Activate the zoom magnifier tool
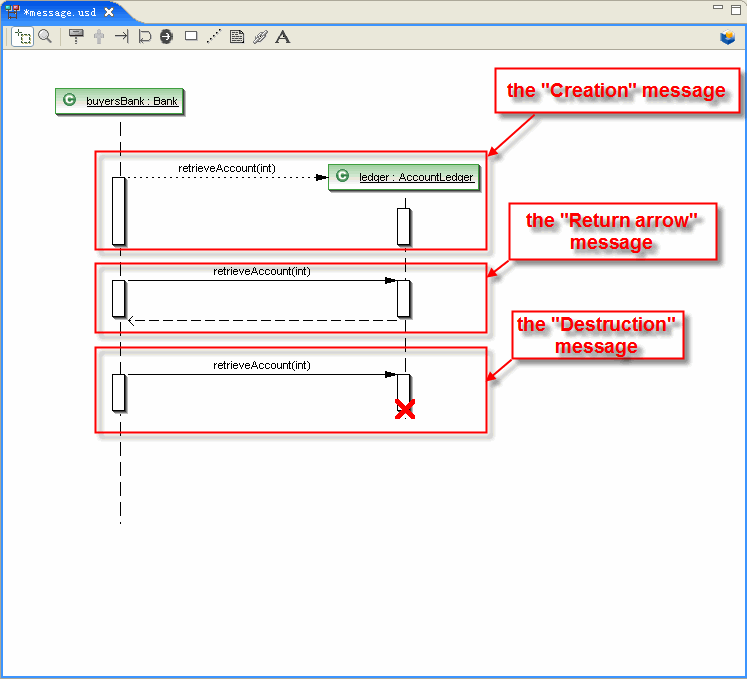The width and height of the screenshot is (747, 679). tap(45, 37)
